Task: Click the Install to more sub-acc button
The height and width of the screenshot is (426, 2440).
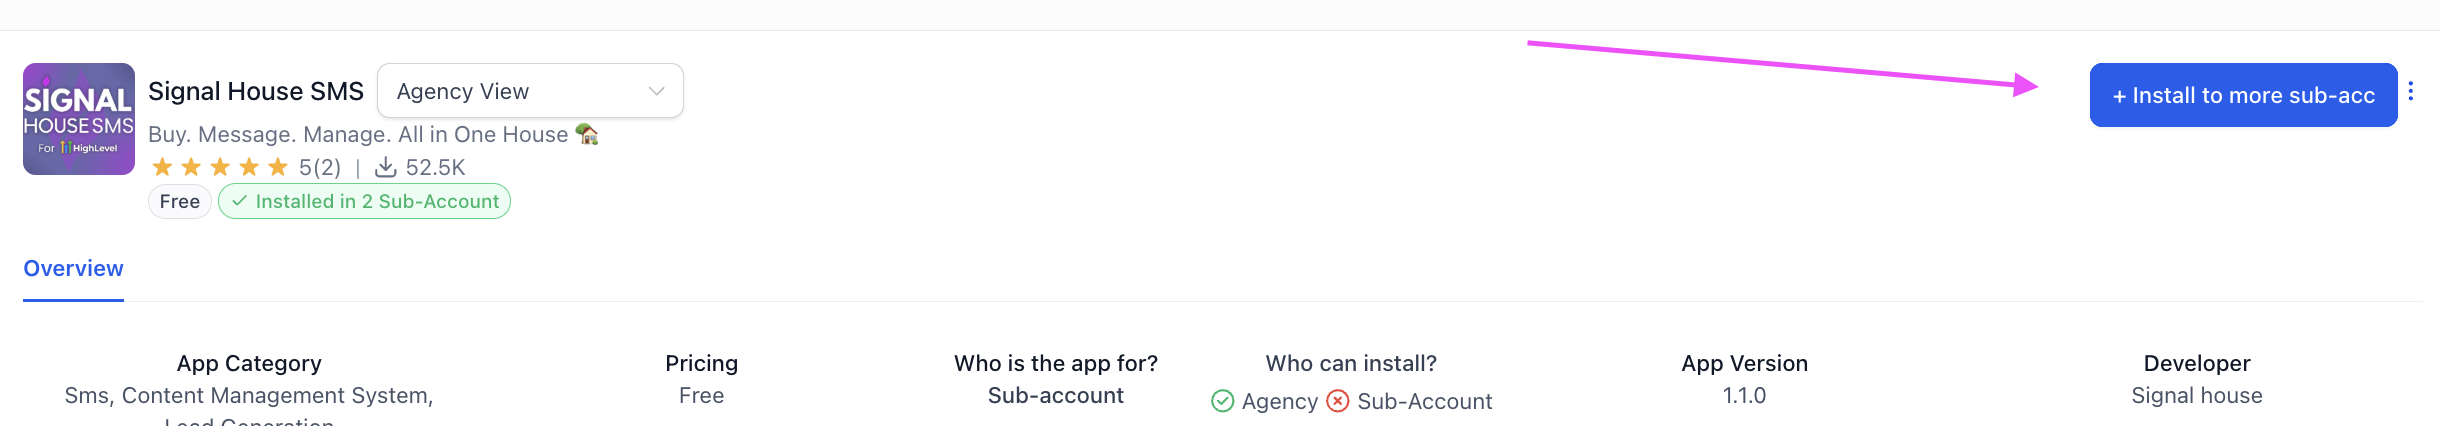Action: tap(2242, 95)
